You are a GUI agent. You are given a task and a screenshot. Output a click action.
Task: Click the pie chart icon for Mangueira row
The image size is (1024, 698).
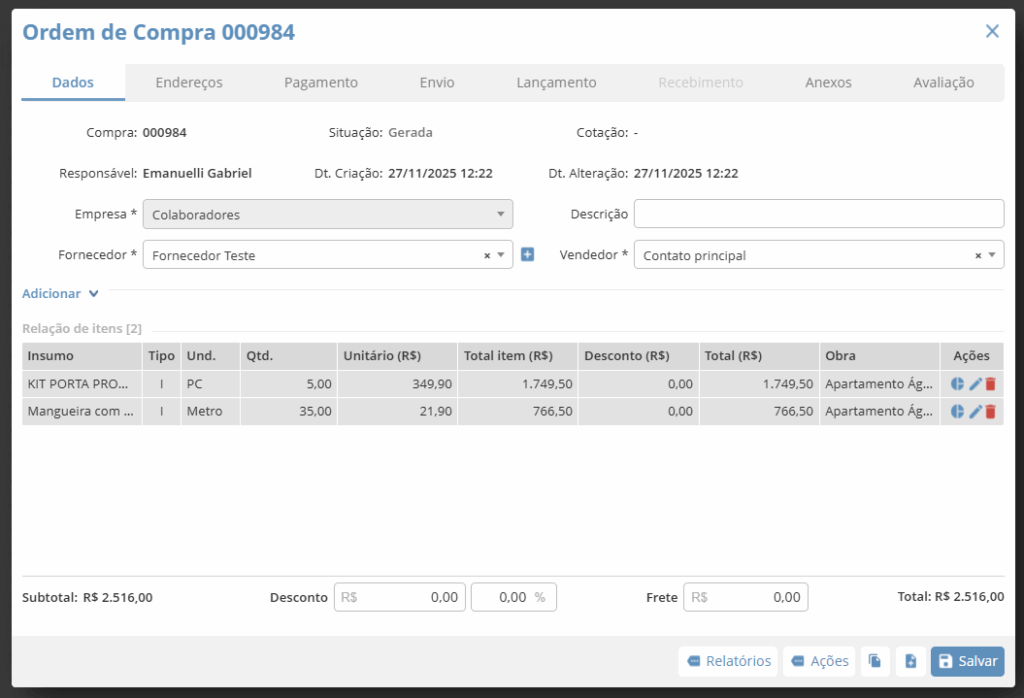click(x=957, y=411)
